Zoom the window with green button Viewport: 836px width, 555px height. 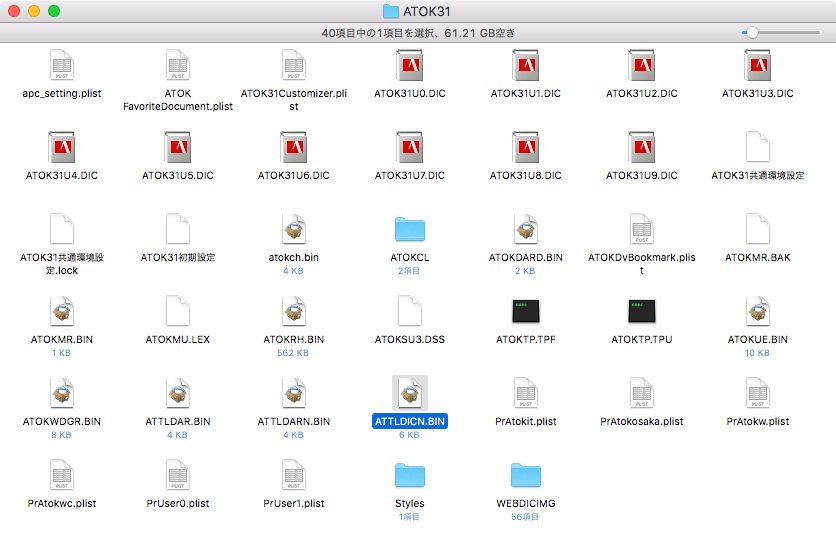click(54, 11)
